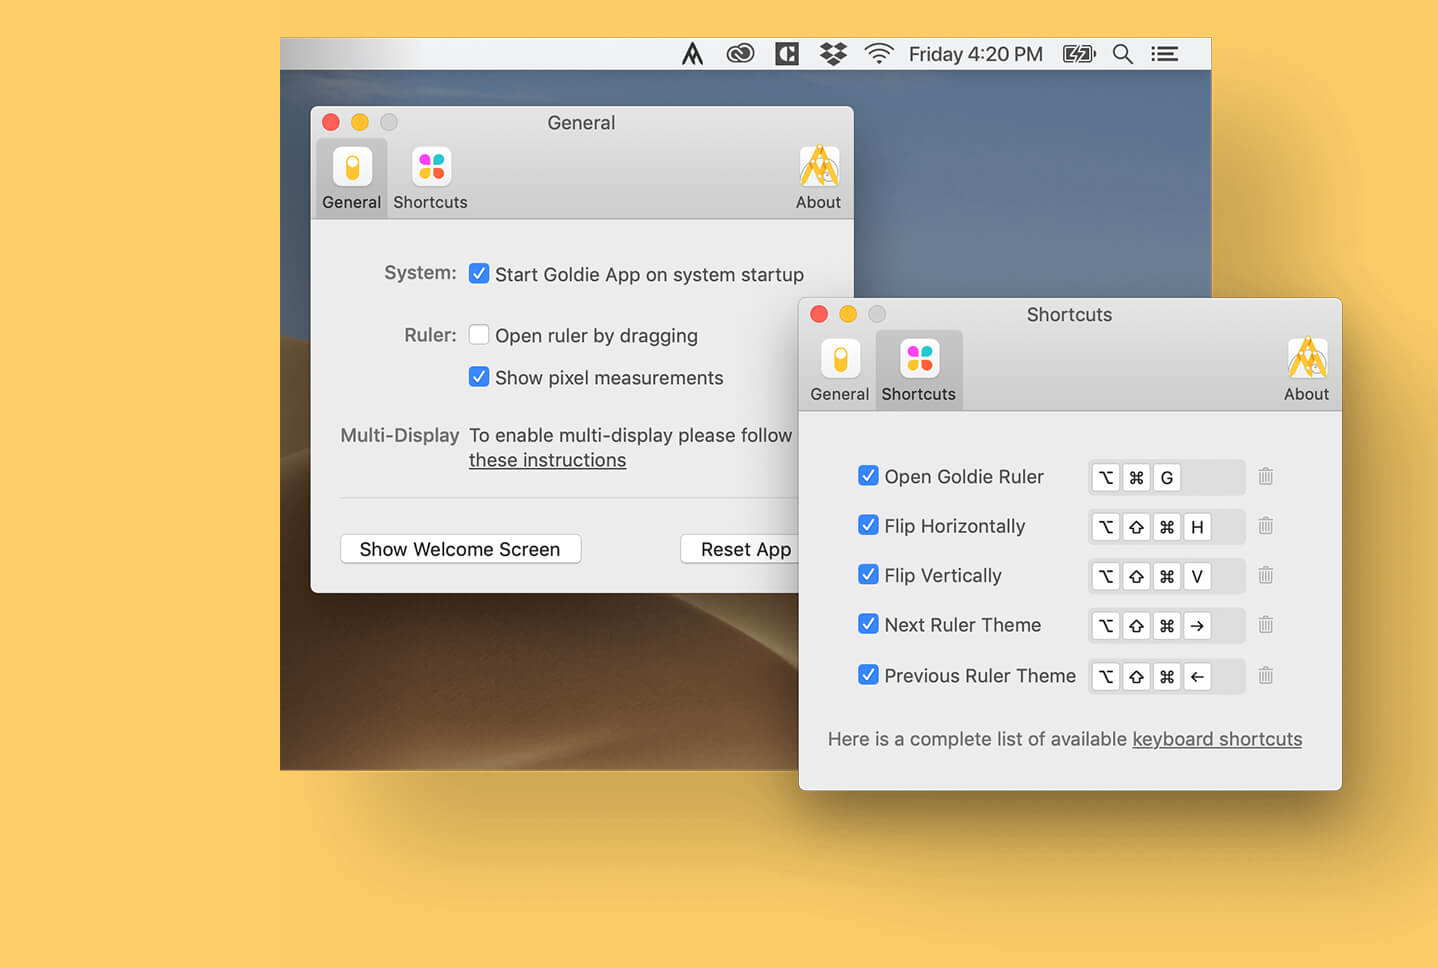Minimize the Shortcuts window
Image resolution: width=1438 pixels, height=968 pixels.
point(848,314)
